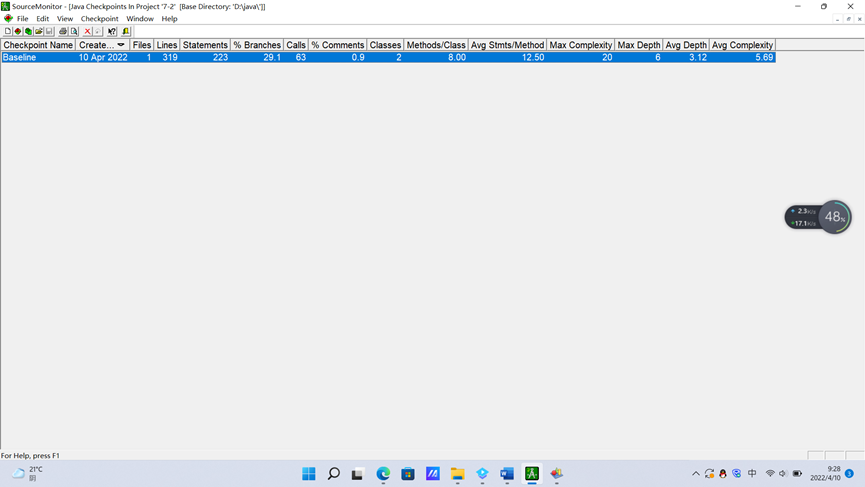
Task: Restore the inner document window
Action: 848,19
